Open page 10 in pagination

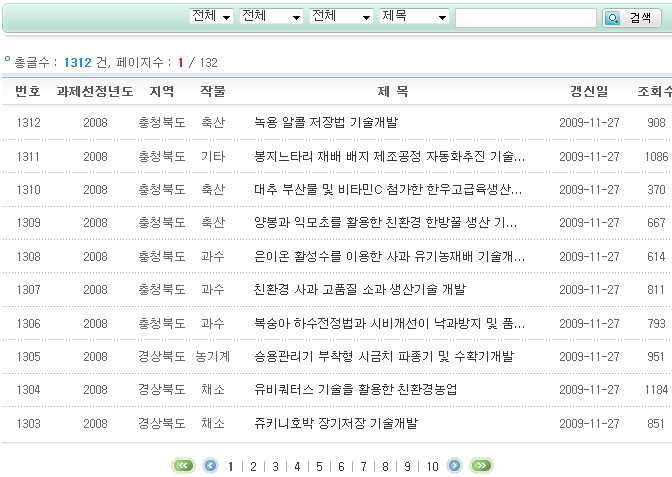pos(432,466)
